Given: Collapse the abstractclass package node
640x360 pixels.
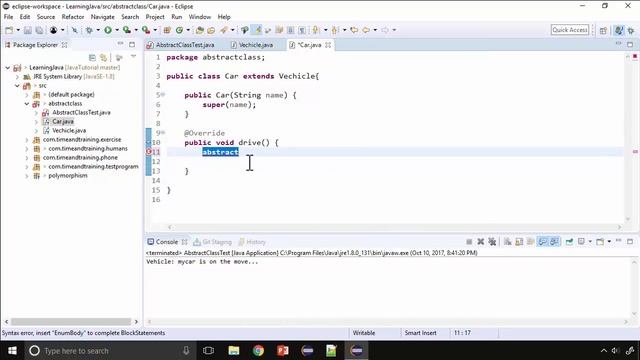Looking at the screenshot, I should point(27,104).
